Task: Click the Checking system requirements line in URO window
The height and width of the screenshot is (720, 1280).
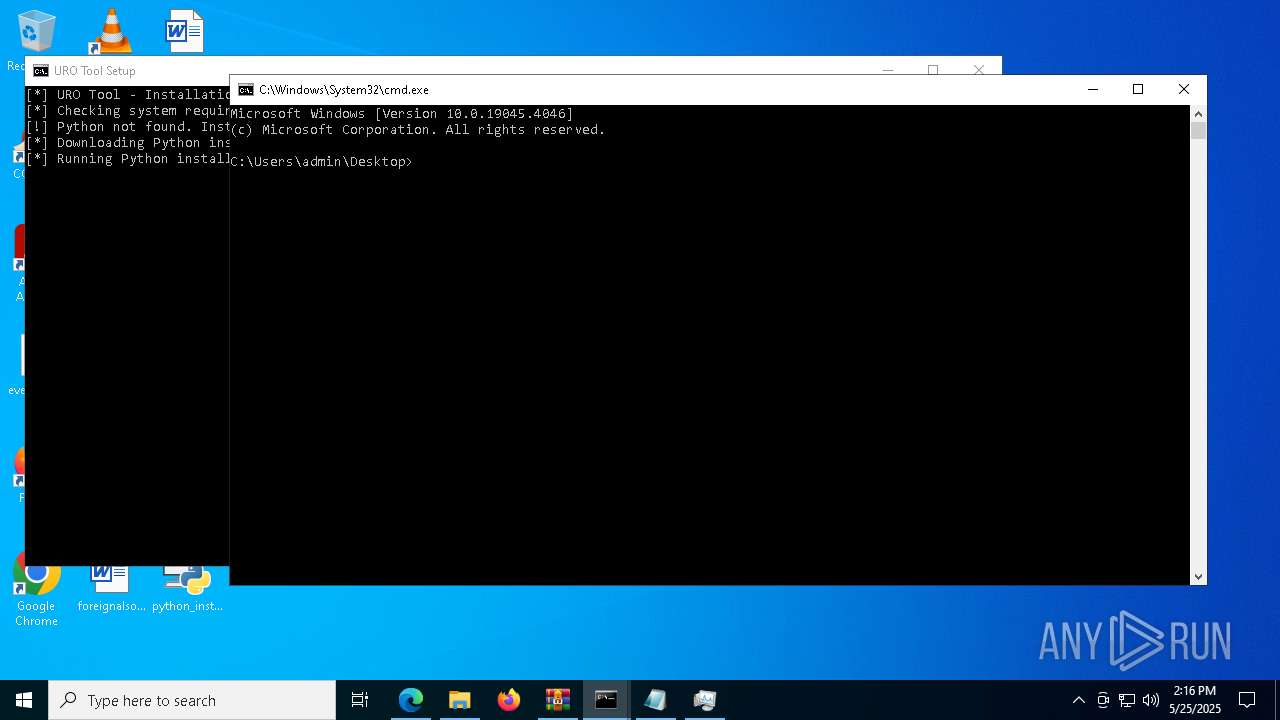Action: point(129,111)
